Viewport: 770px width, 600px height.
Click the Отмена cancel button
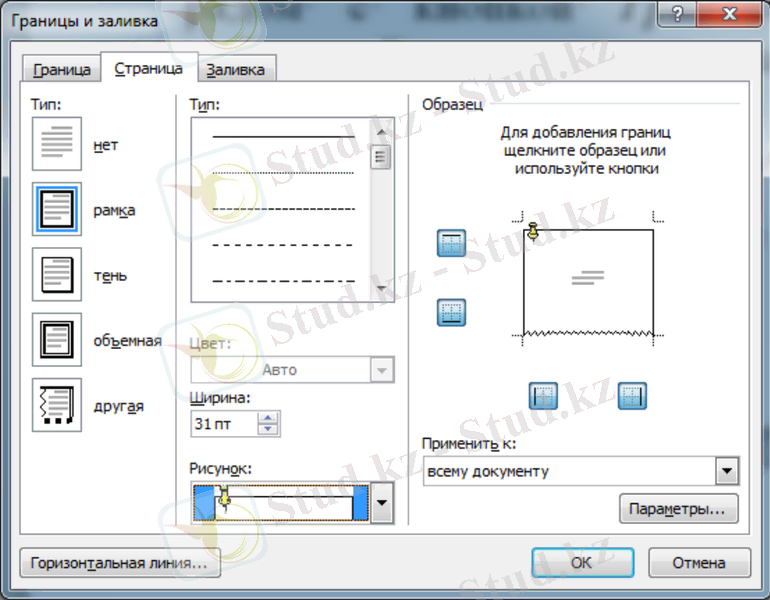(699, 563)
